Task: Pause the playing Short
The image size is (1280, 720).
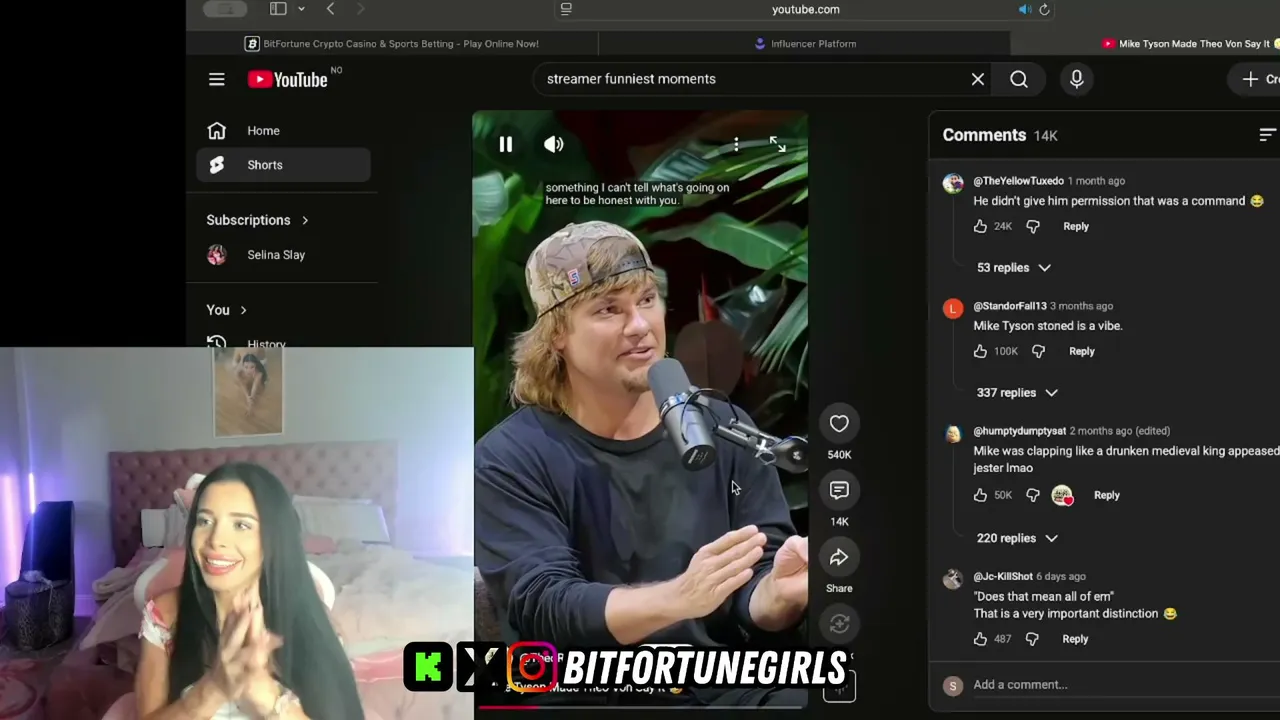Action: pos(506,144)
